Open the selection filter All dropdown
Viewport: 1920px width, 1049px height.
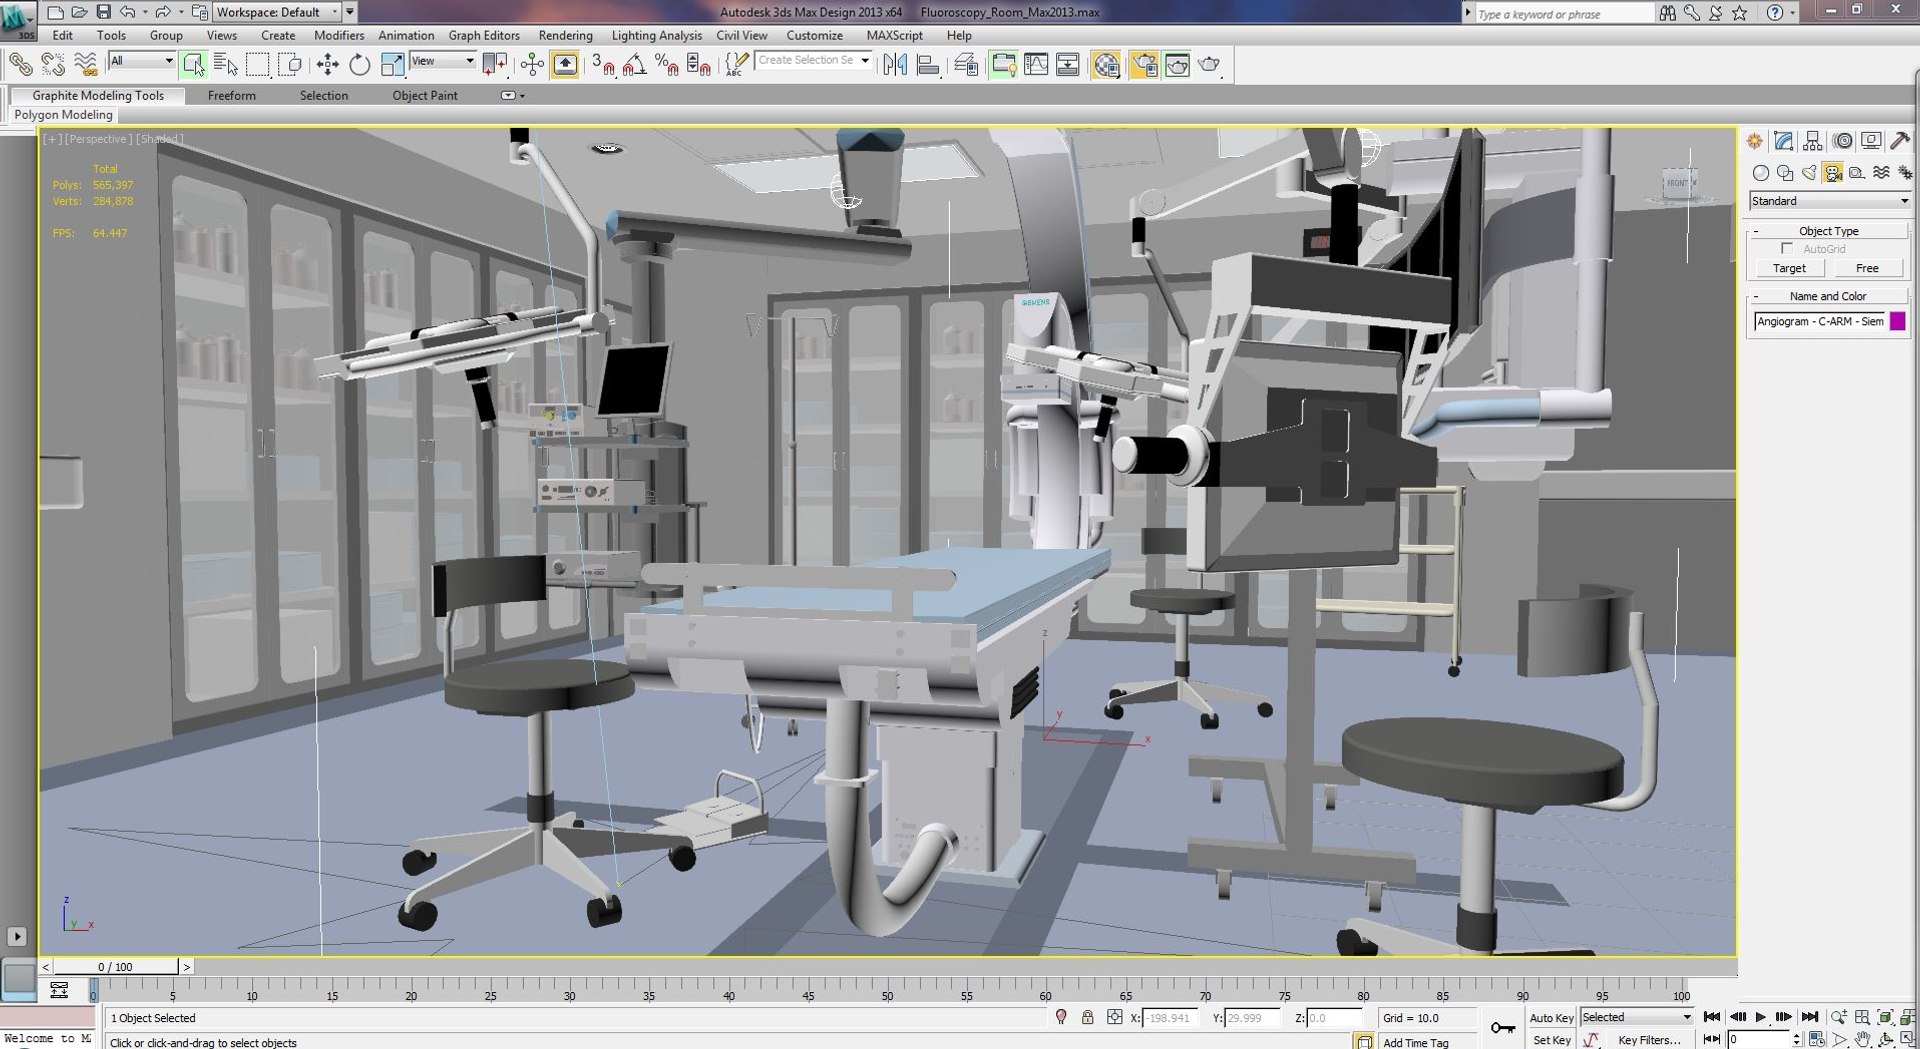click(x=141, y=61)
